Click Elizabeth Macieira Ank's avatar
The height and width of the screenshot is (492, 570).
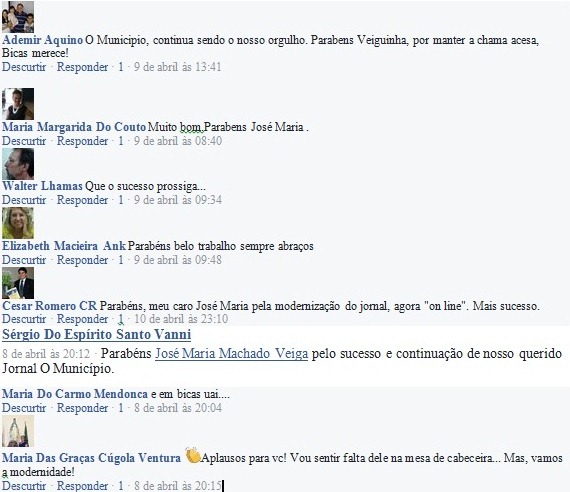click(18, 223)
